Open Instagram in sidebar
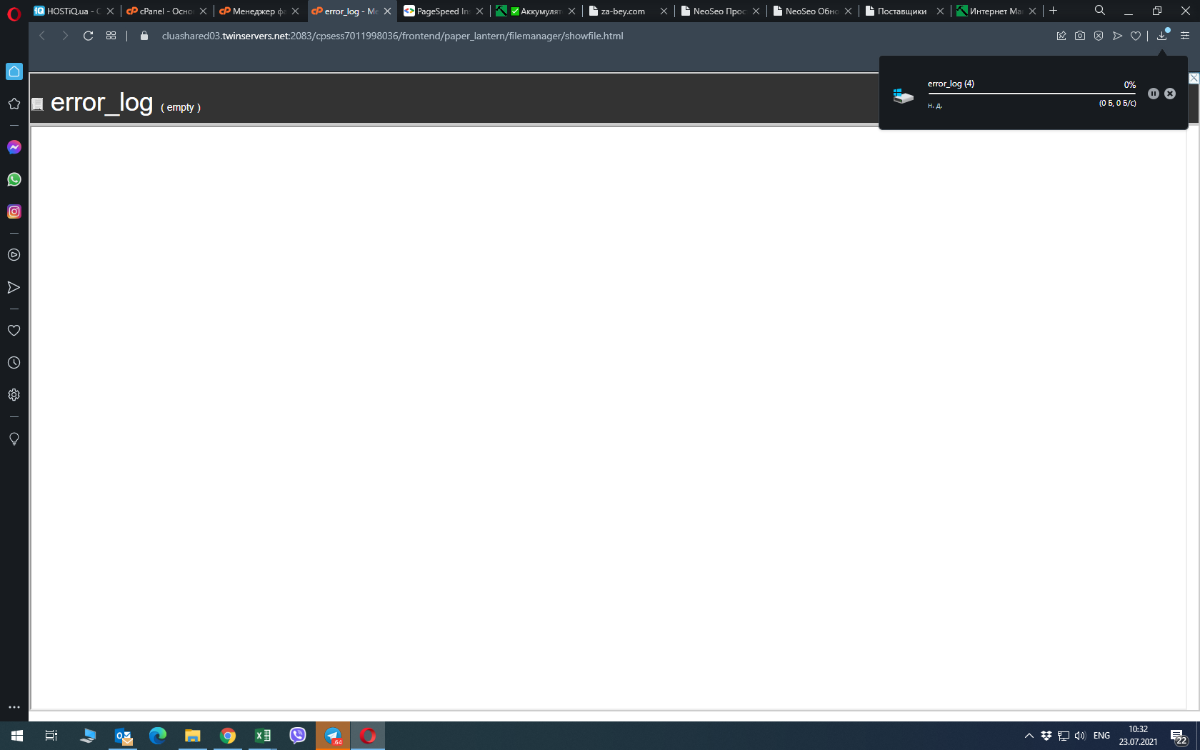The width and height of the screenshot is (1200, 750). coord(14,211)
